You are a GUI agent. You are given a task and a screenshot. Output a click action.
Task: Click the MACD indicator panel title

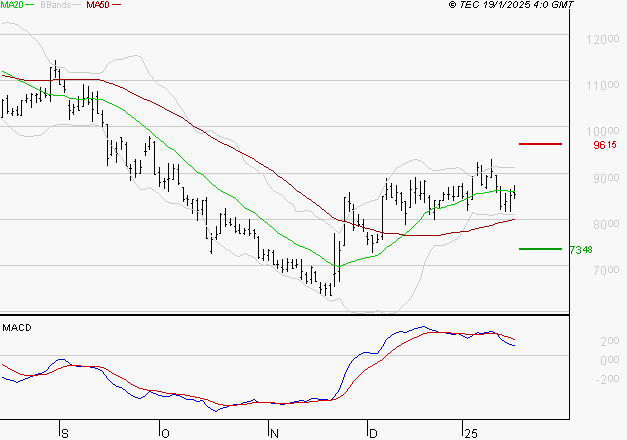pos(17,327)
